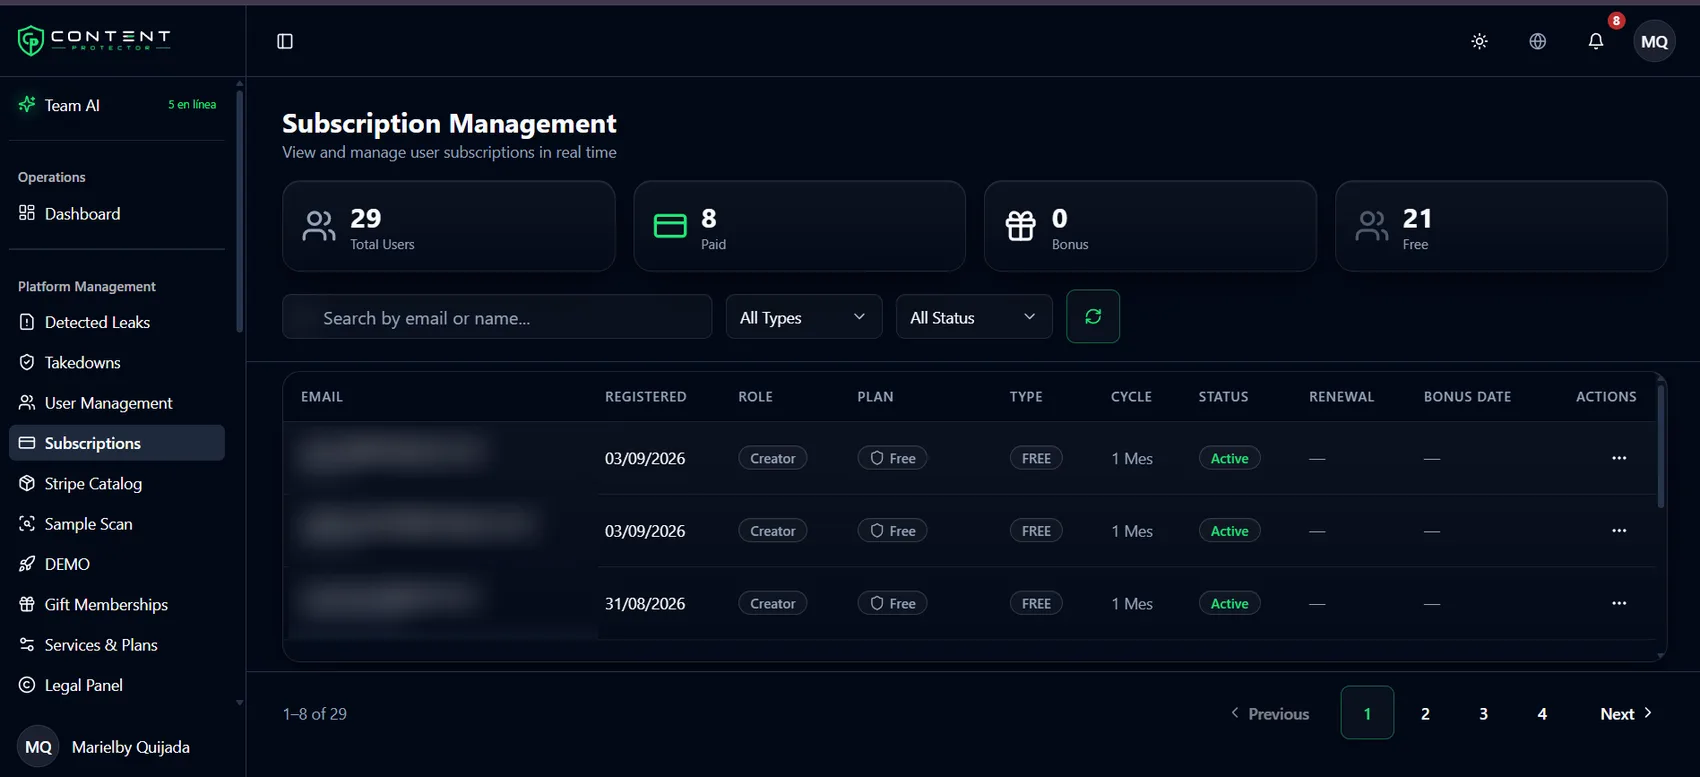Click the 29 Total Users card
Image resolution: width=1700 pixels, height=777 pixels.
point(449,226)
